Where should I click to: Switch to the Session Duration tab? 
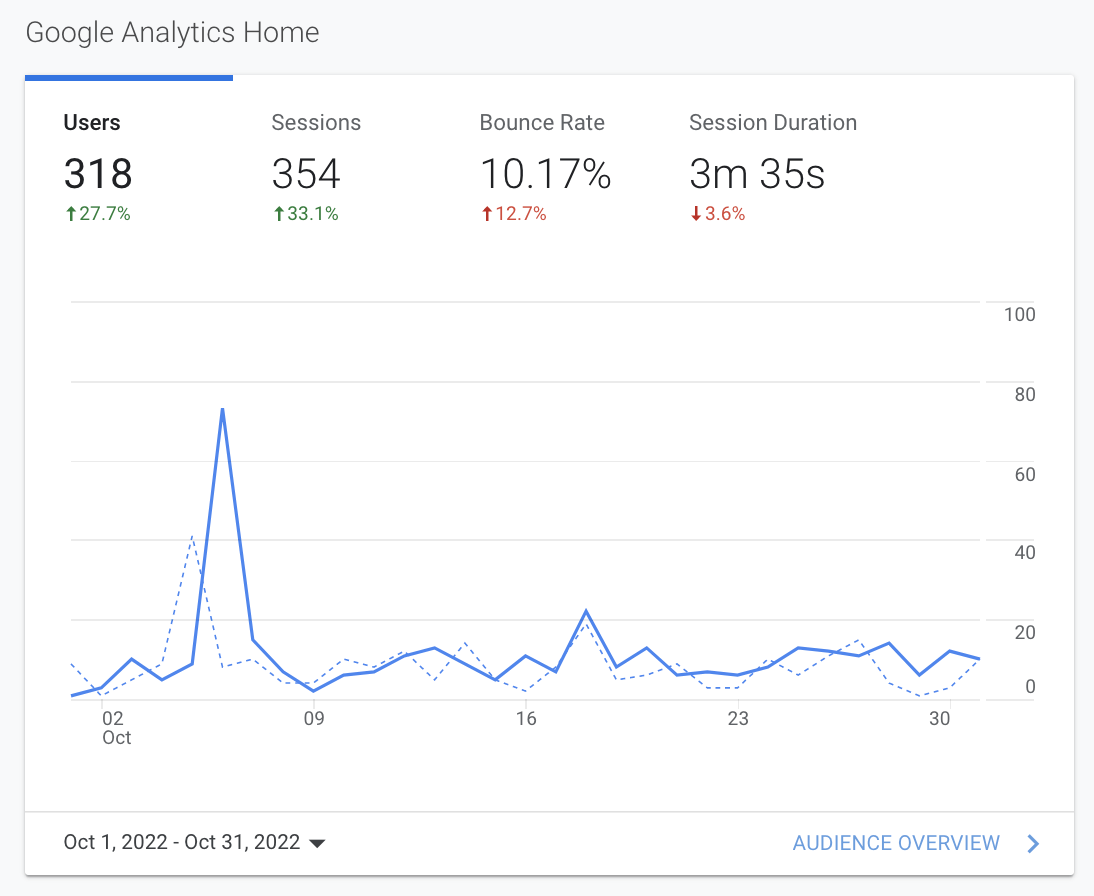(x=772, y=167)
